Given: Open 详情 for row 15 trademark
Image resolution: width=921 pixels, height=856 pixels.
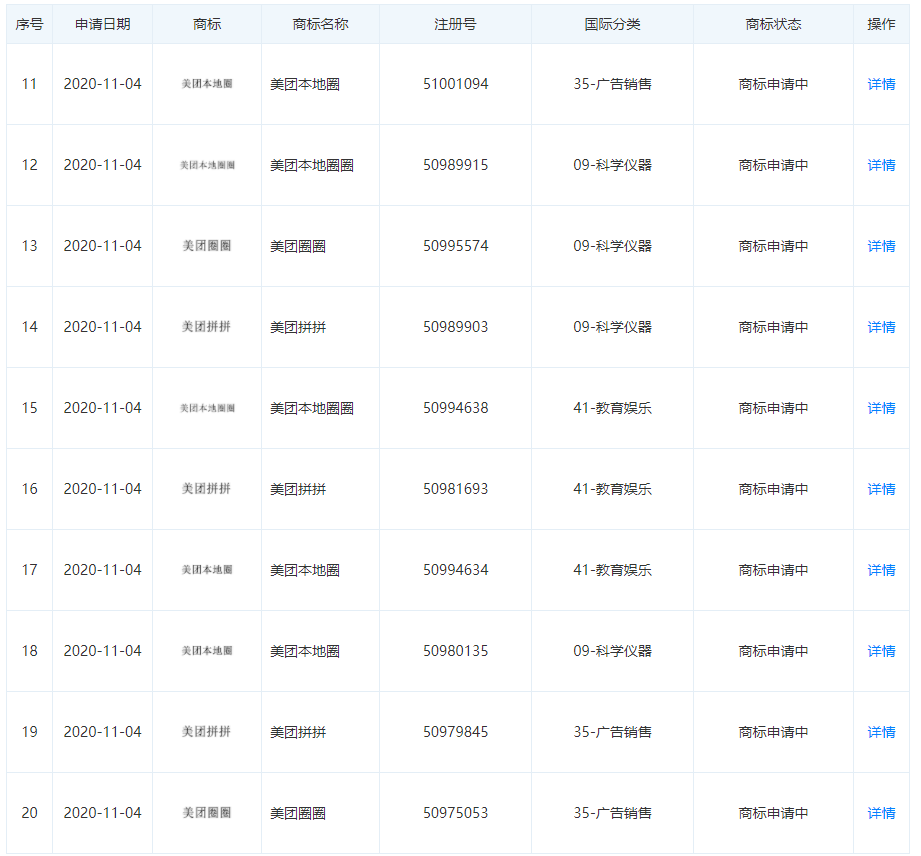Looking at the screenshot, I should pyautogui.click(x=881, y=408).
